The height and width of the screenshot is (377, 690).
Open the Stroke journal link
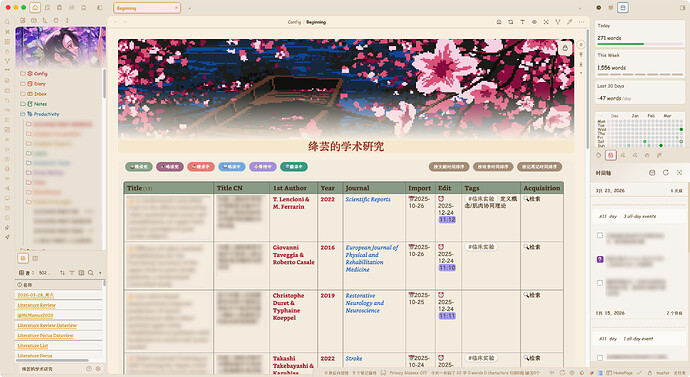pyautogui.click(x=354, y=359)
